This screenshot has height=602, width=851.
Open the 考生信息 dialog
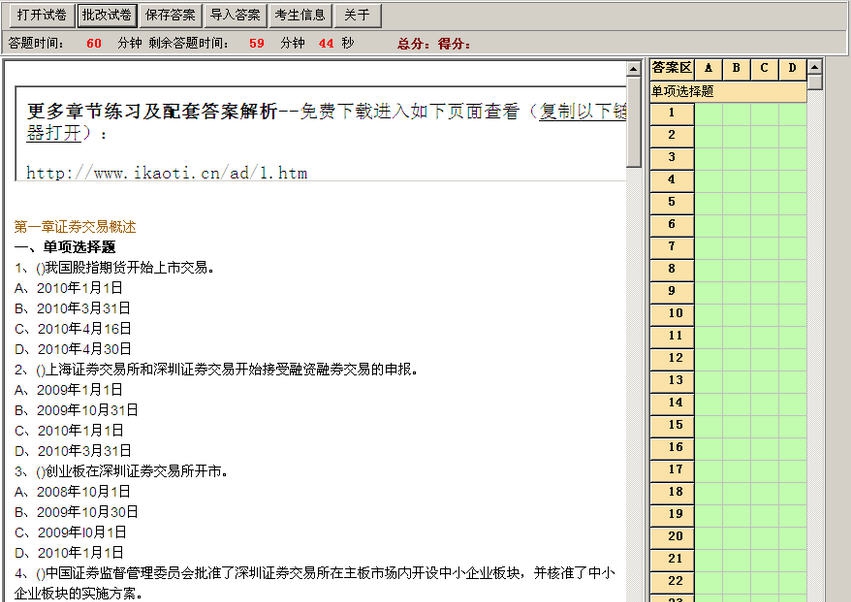tap(300, 15)
